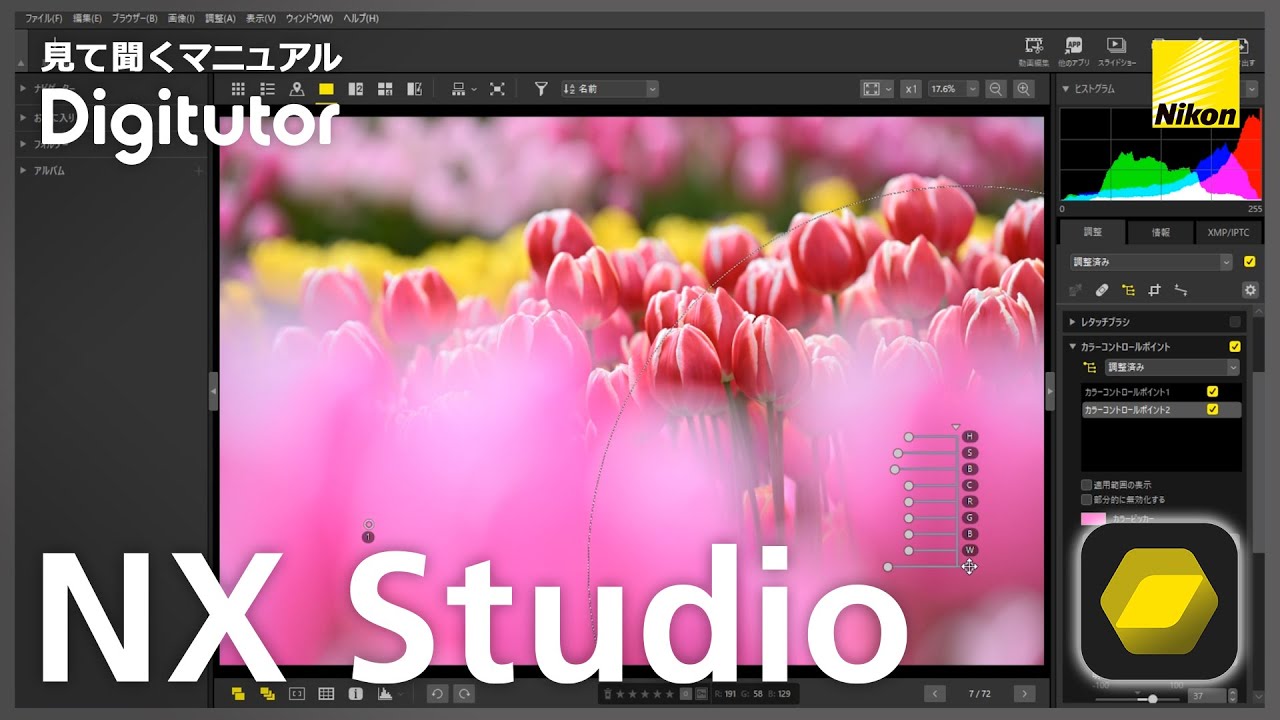Toggle histogram overlay in bottom bar
Image resolution: width=1280 pixels, height=720 pixels.
pos(385,693)
